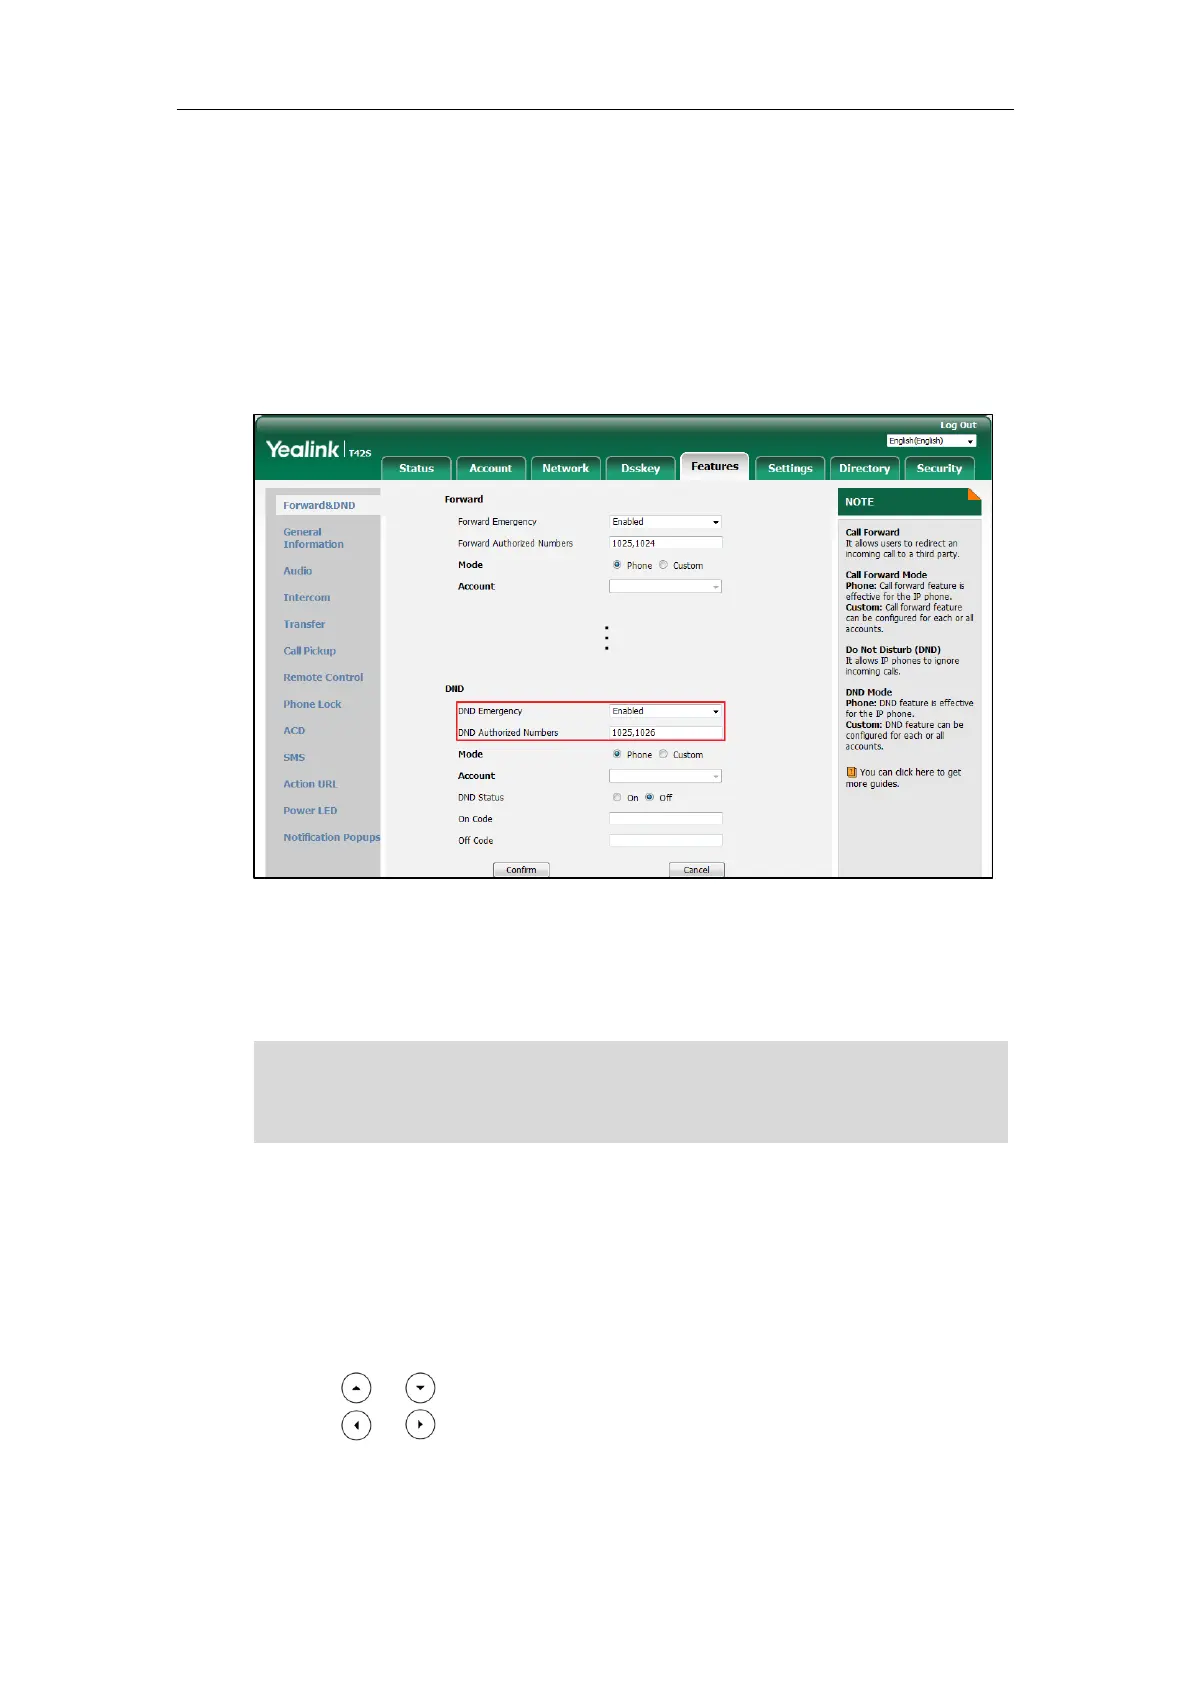Open the DND Account dropdown
Viewport: 1191px width, 1684px height.
click(665, 776)
